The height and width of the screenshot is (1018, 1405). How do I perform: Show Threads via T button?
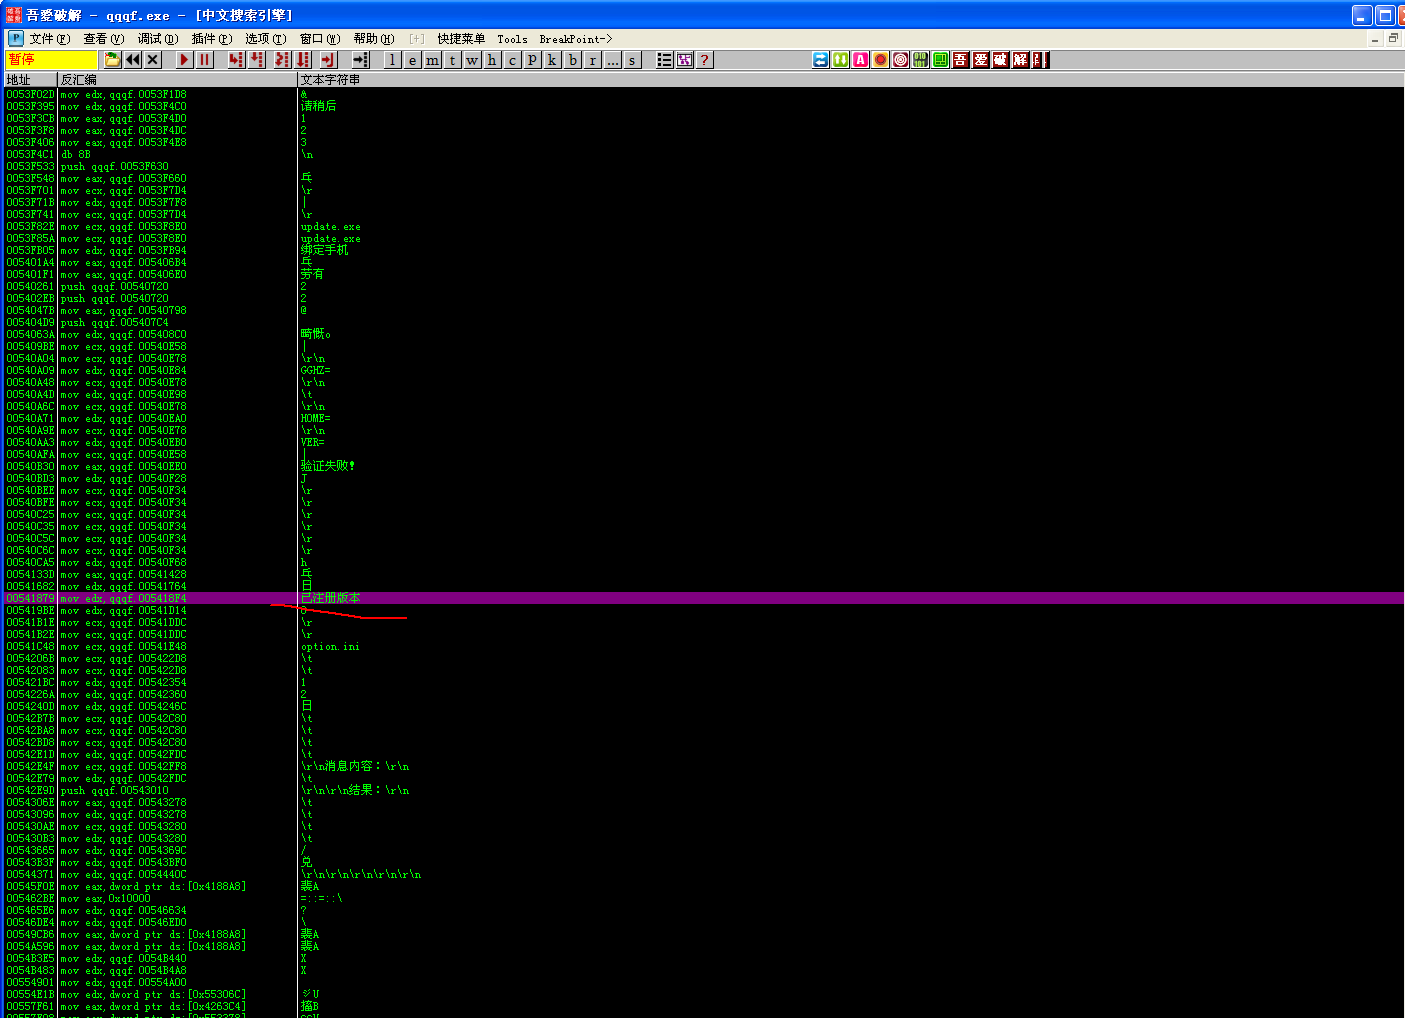(x=453, y=60)
